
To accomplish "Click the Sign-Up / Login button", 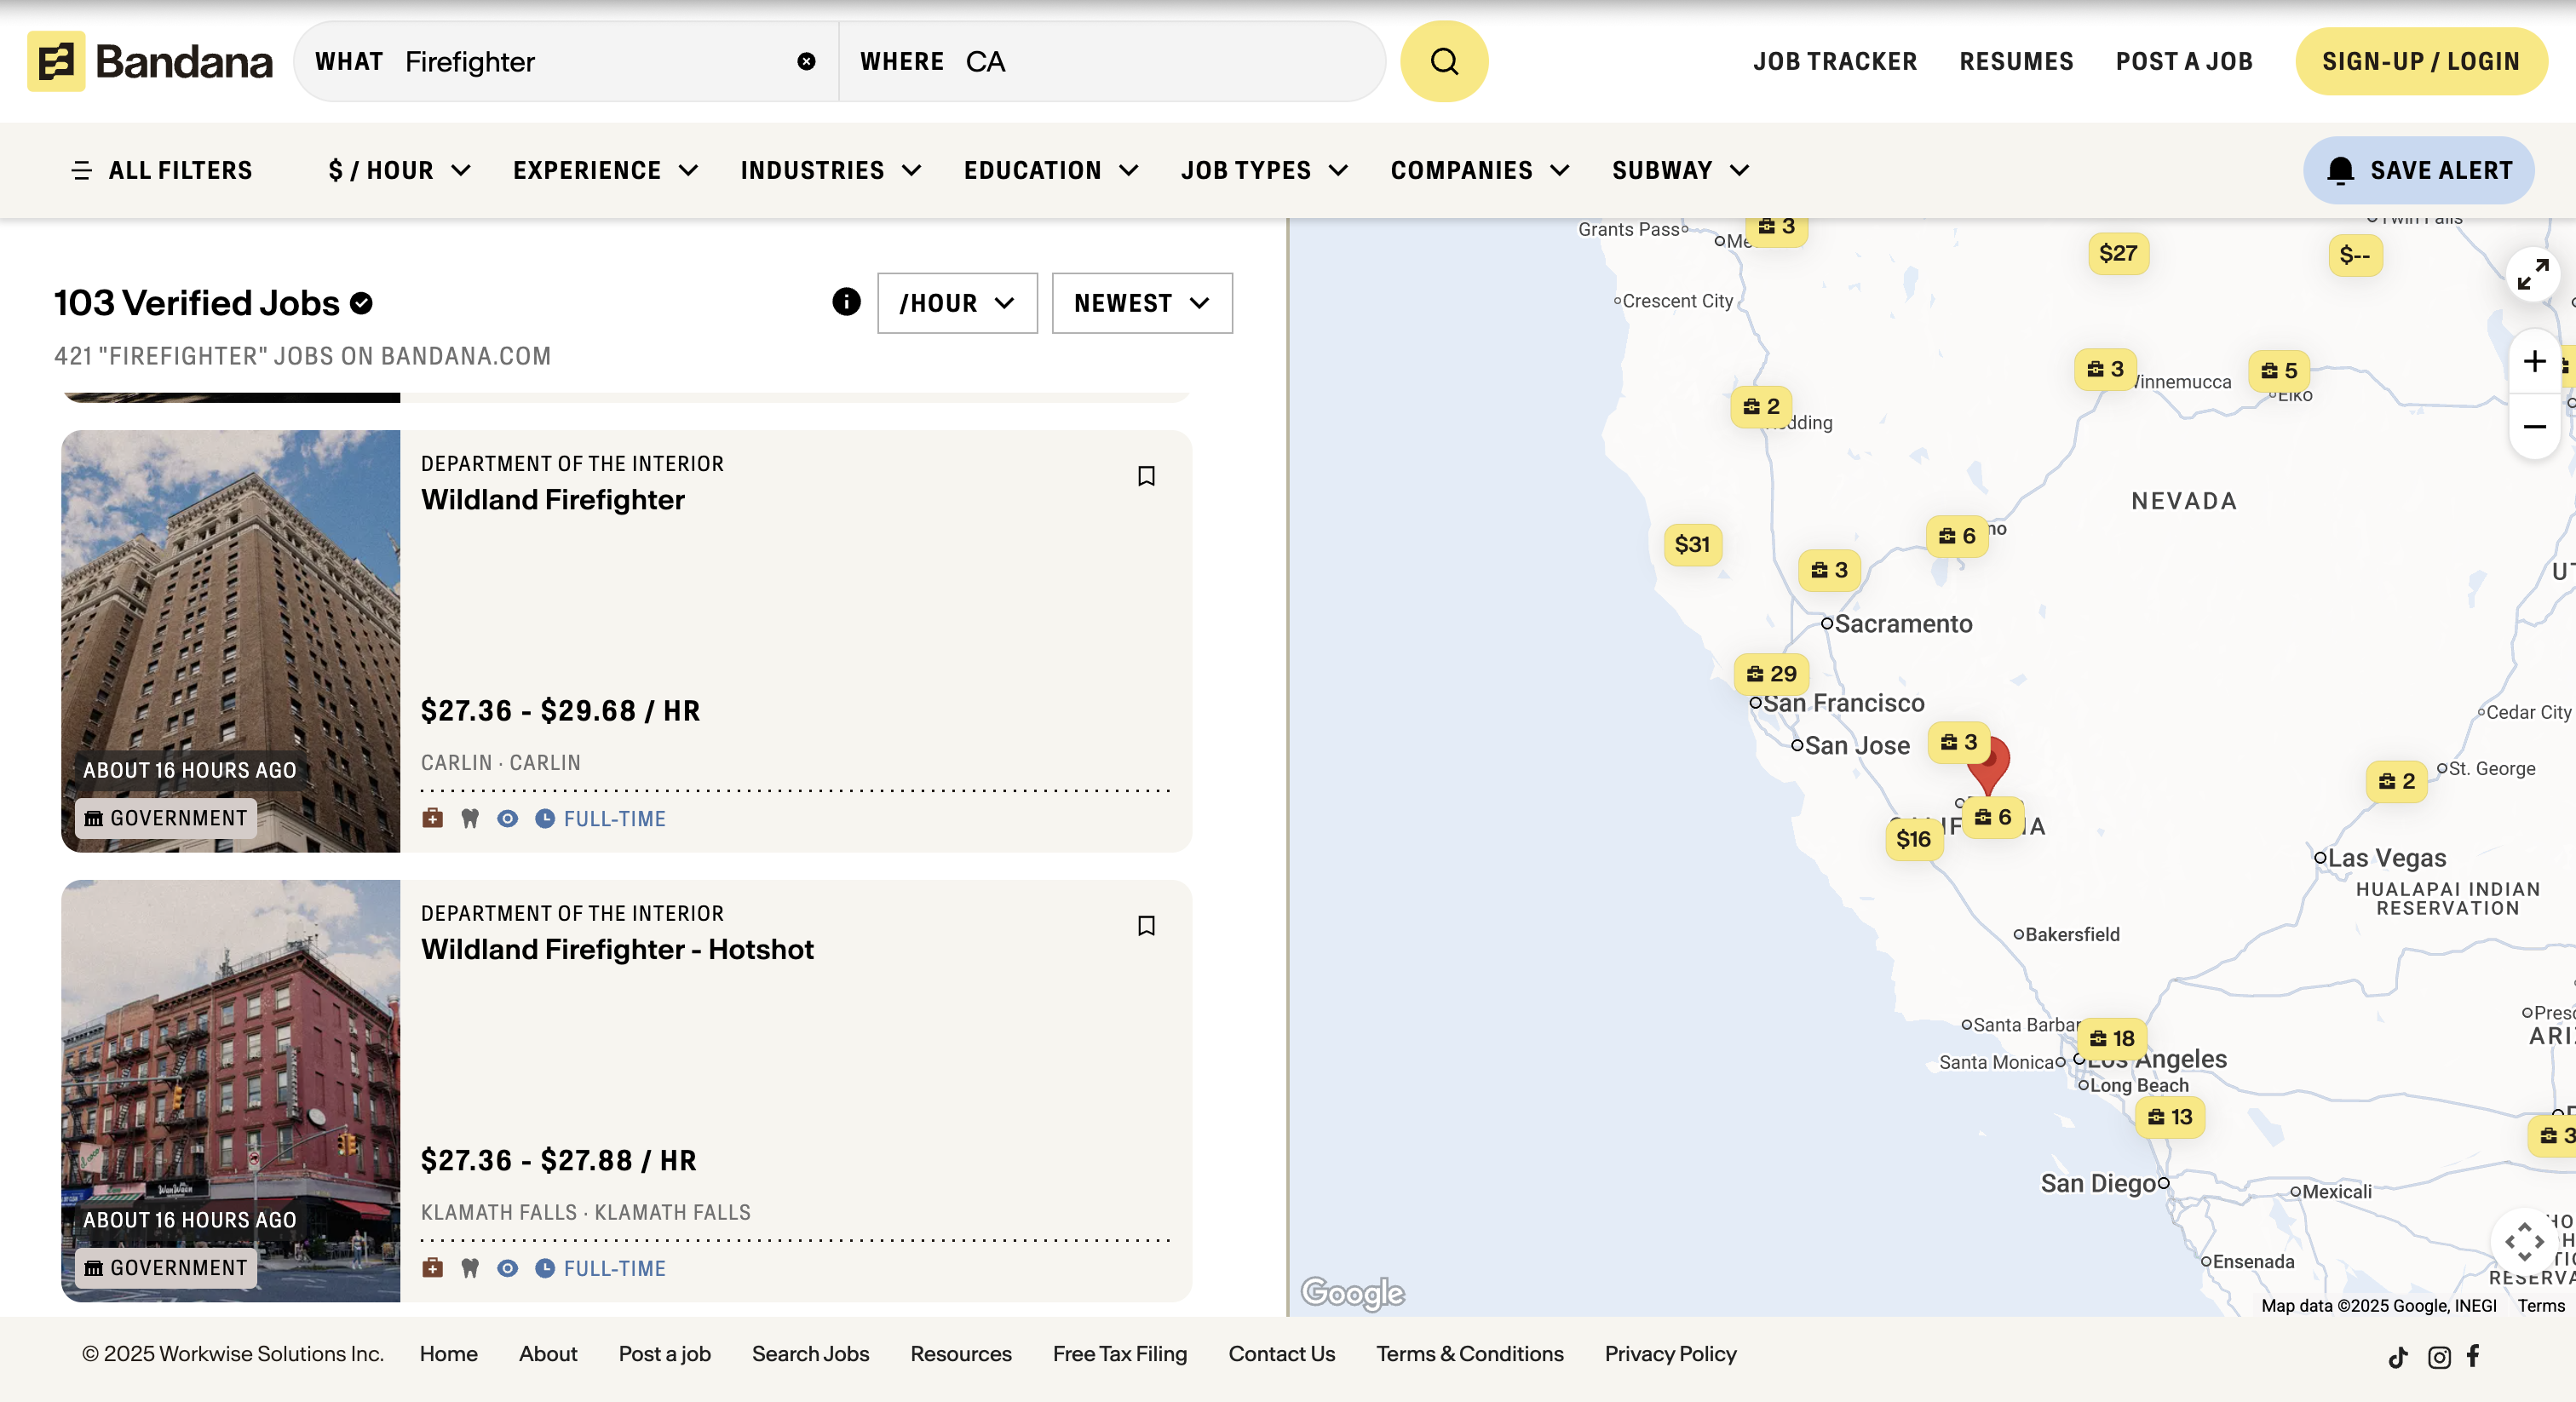I will coord(2420,61).
